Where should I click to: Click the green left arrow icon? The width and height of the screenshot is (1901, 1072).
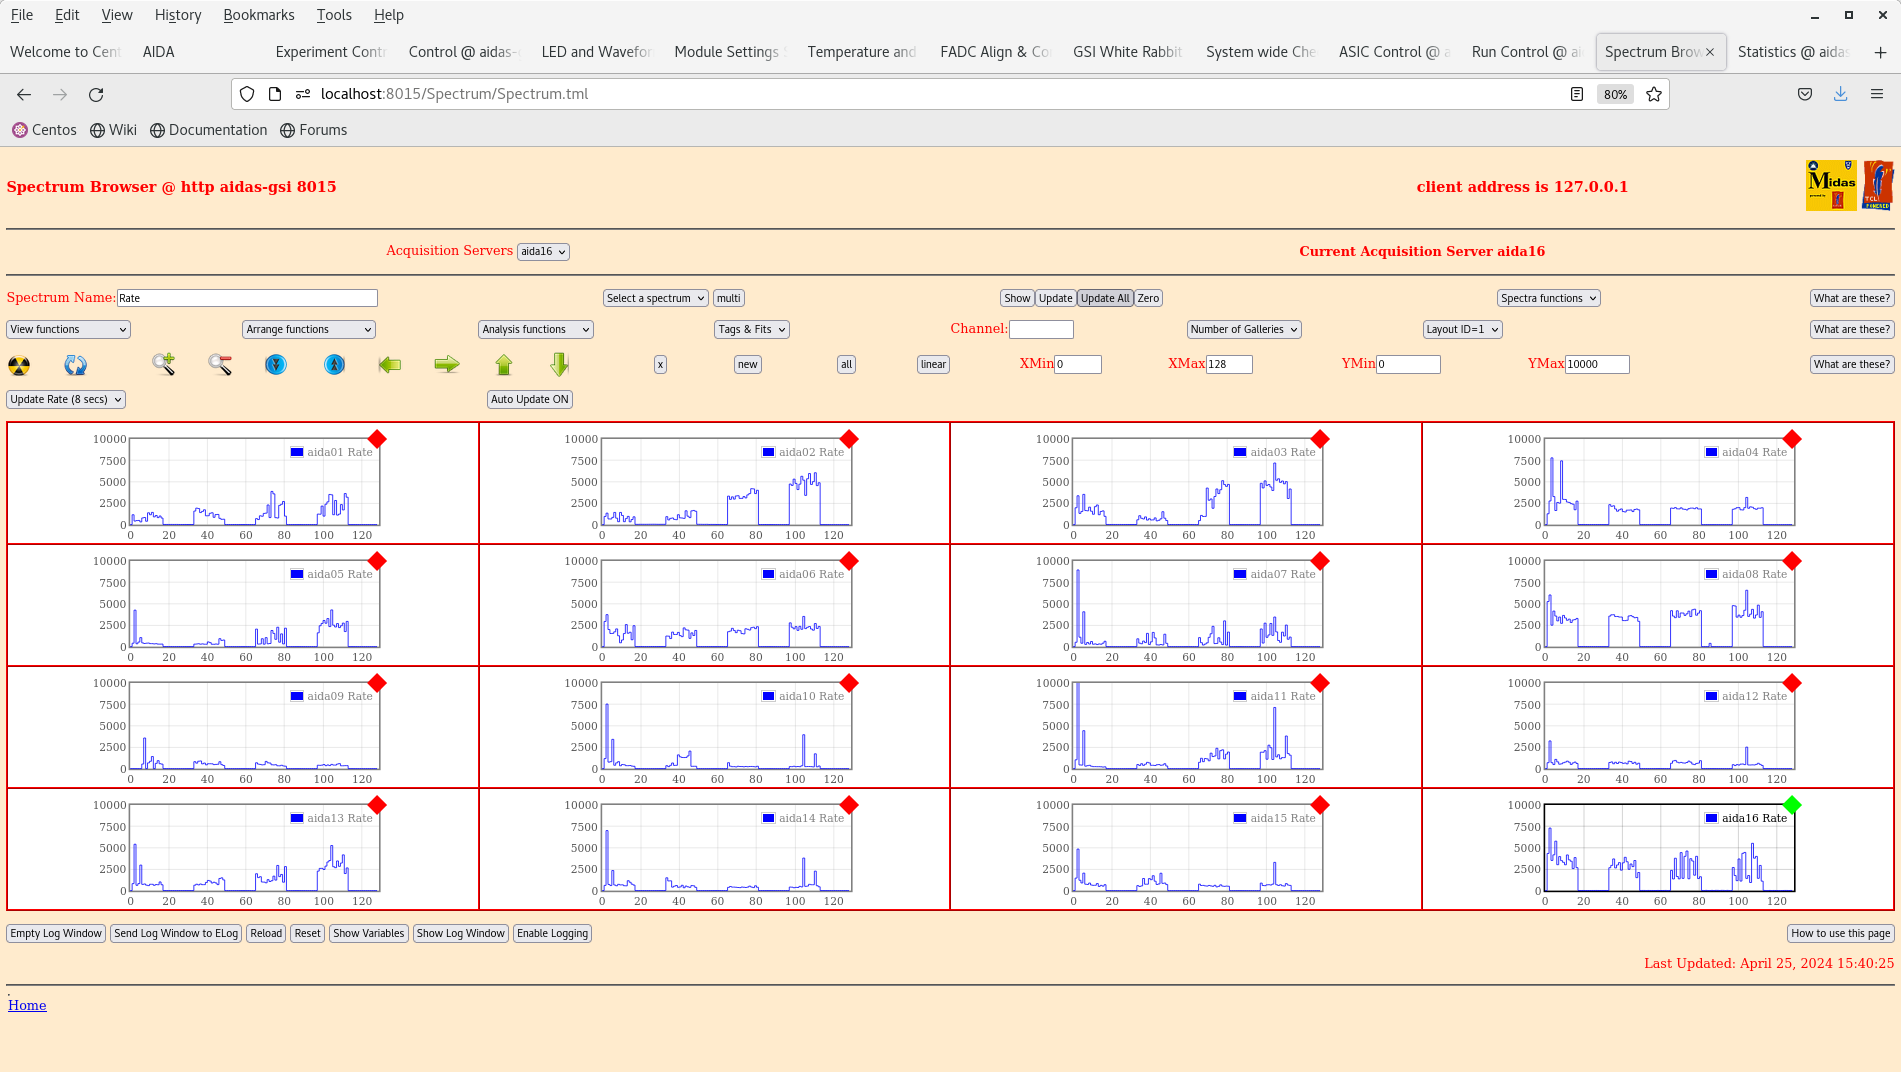click(390, 365)
